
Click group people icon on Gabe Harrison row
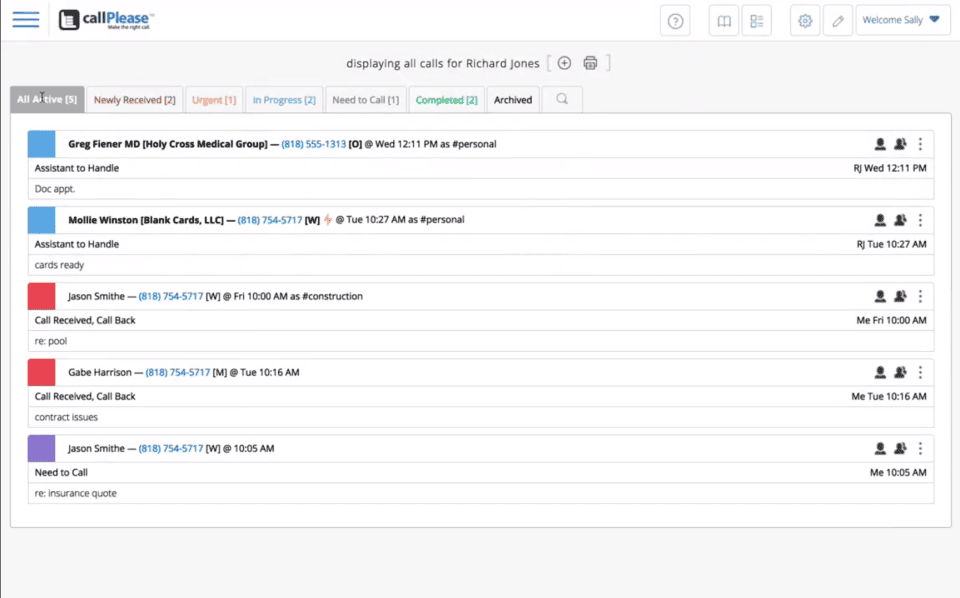click(x=900, y=372)
